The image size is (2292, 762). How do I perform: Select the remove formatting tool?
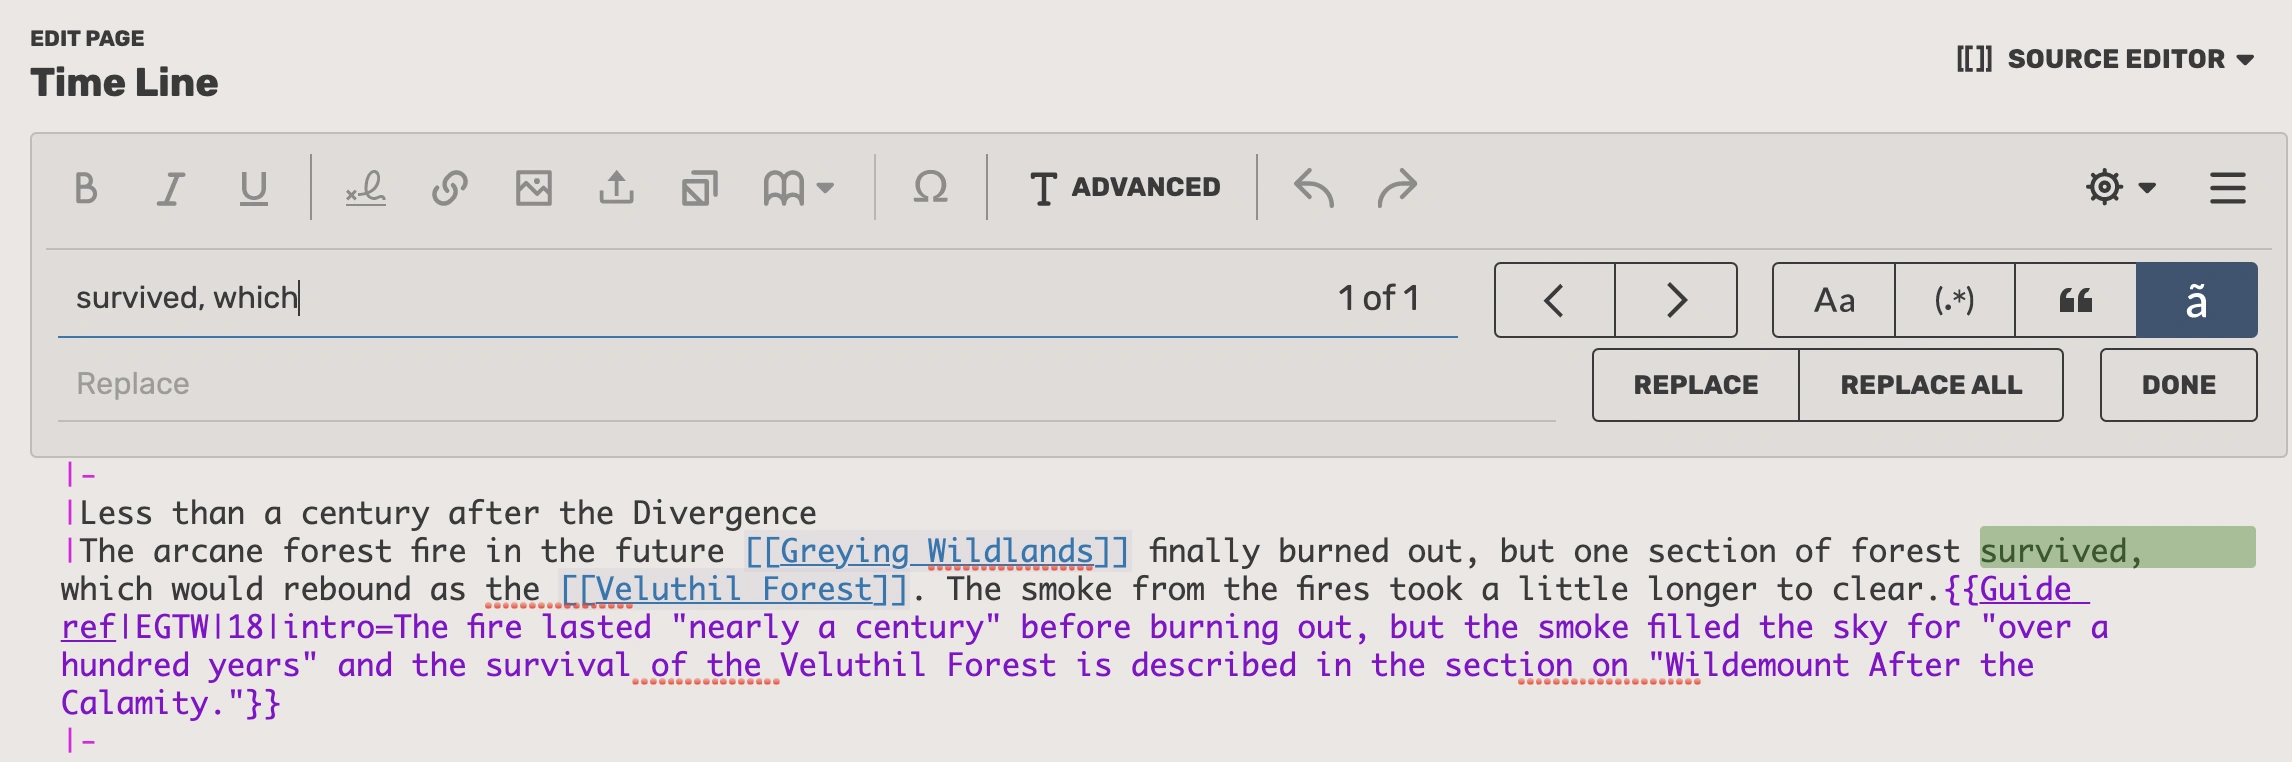(365, 187)
